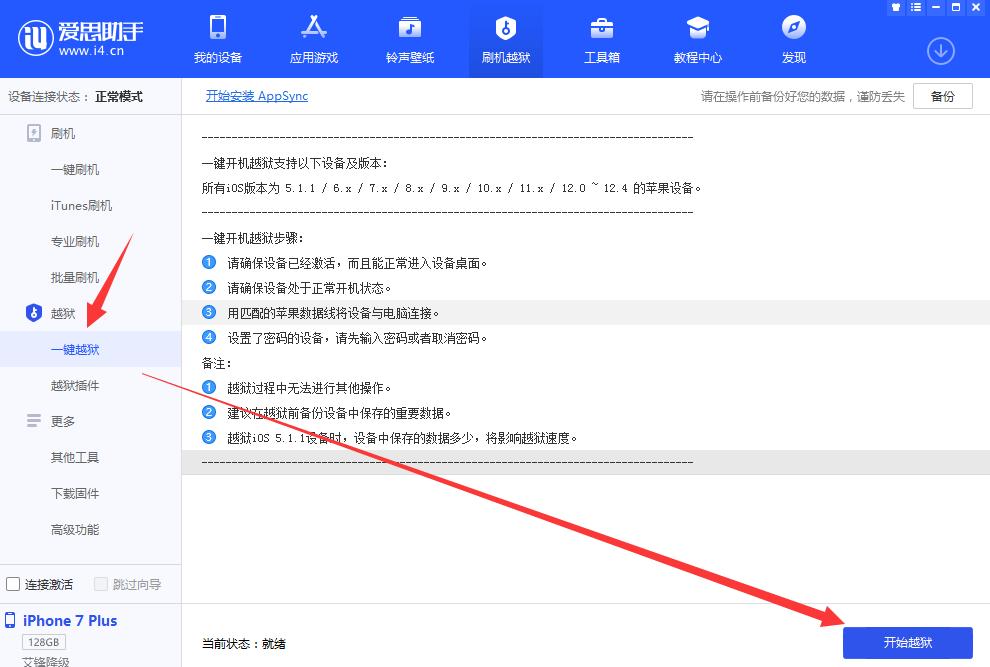Collapse the 越狱 sidebar section
990x667 pixels.
[62, 313]
